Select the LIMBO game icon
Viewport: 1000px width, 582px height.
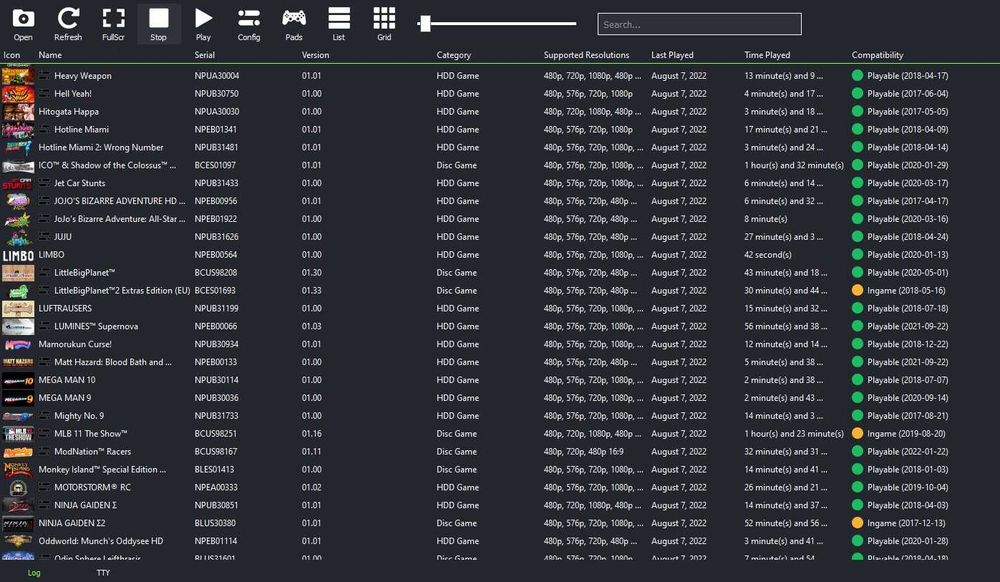(x=18, y=254)
